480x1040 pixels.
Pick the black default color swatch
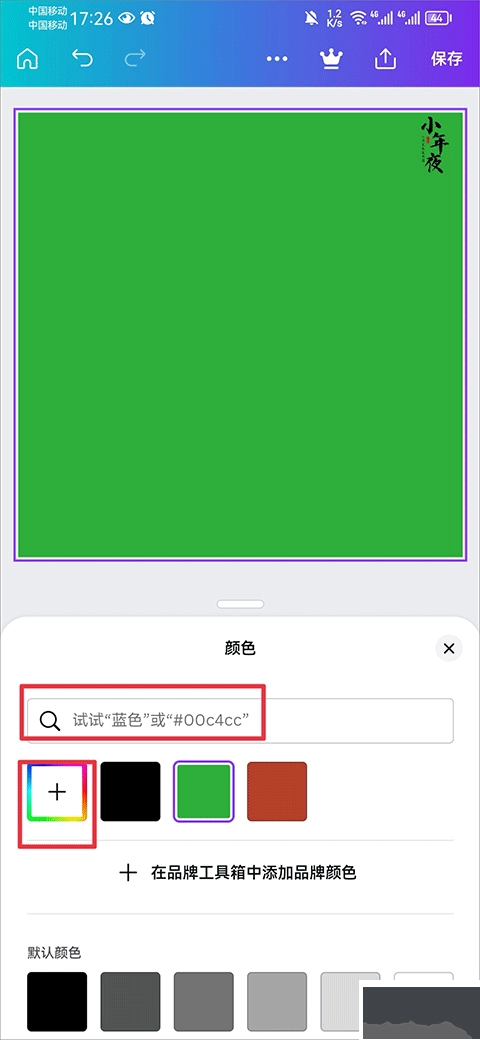(x=57, y=1000)
